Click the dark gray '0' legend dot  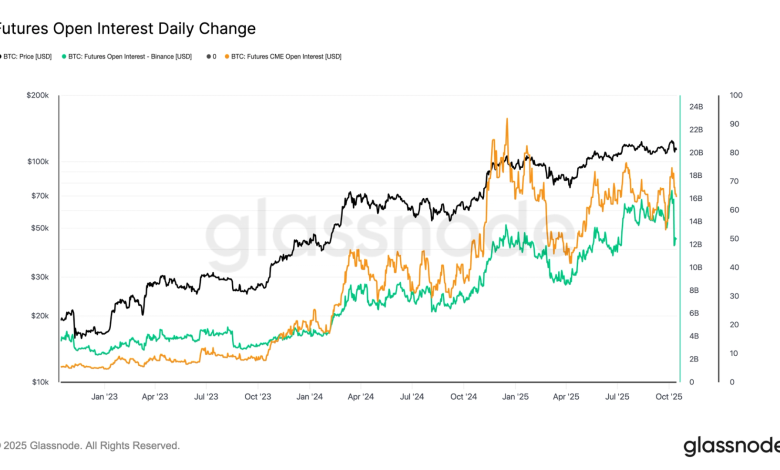[208, 56]
